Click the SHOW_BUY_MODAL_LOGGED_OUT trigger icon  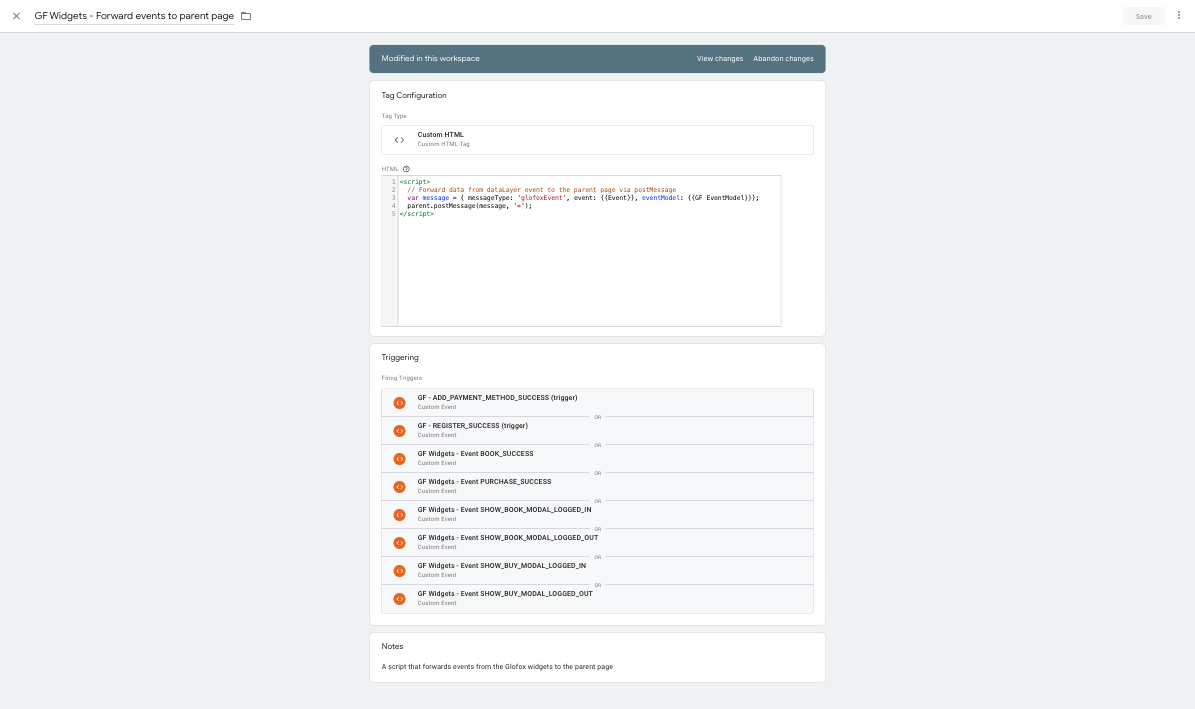399,599
